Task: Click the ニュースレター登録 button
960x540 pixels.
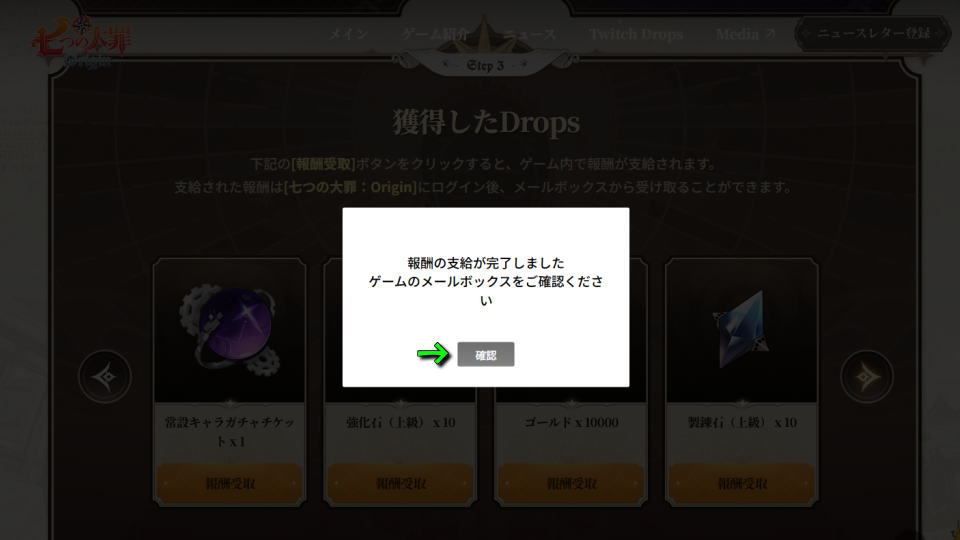Action: (874, 34)
